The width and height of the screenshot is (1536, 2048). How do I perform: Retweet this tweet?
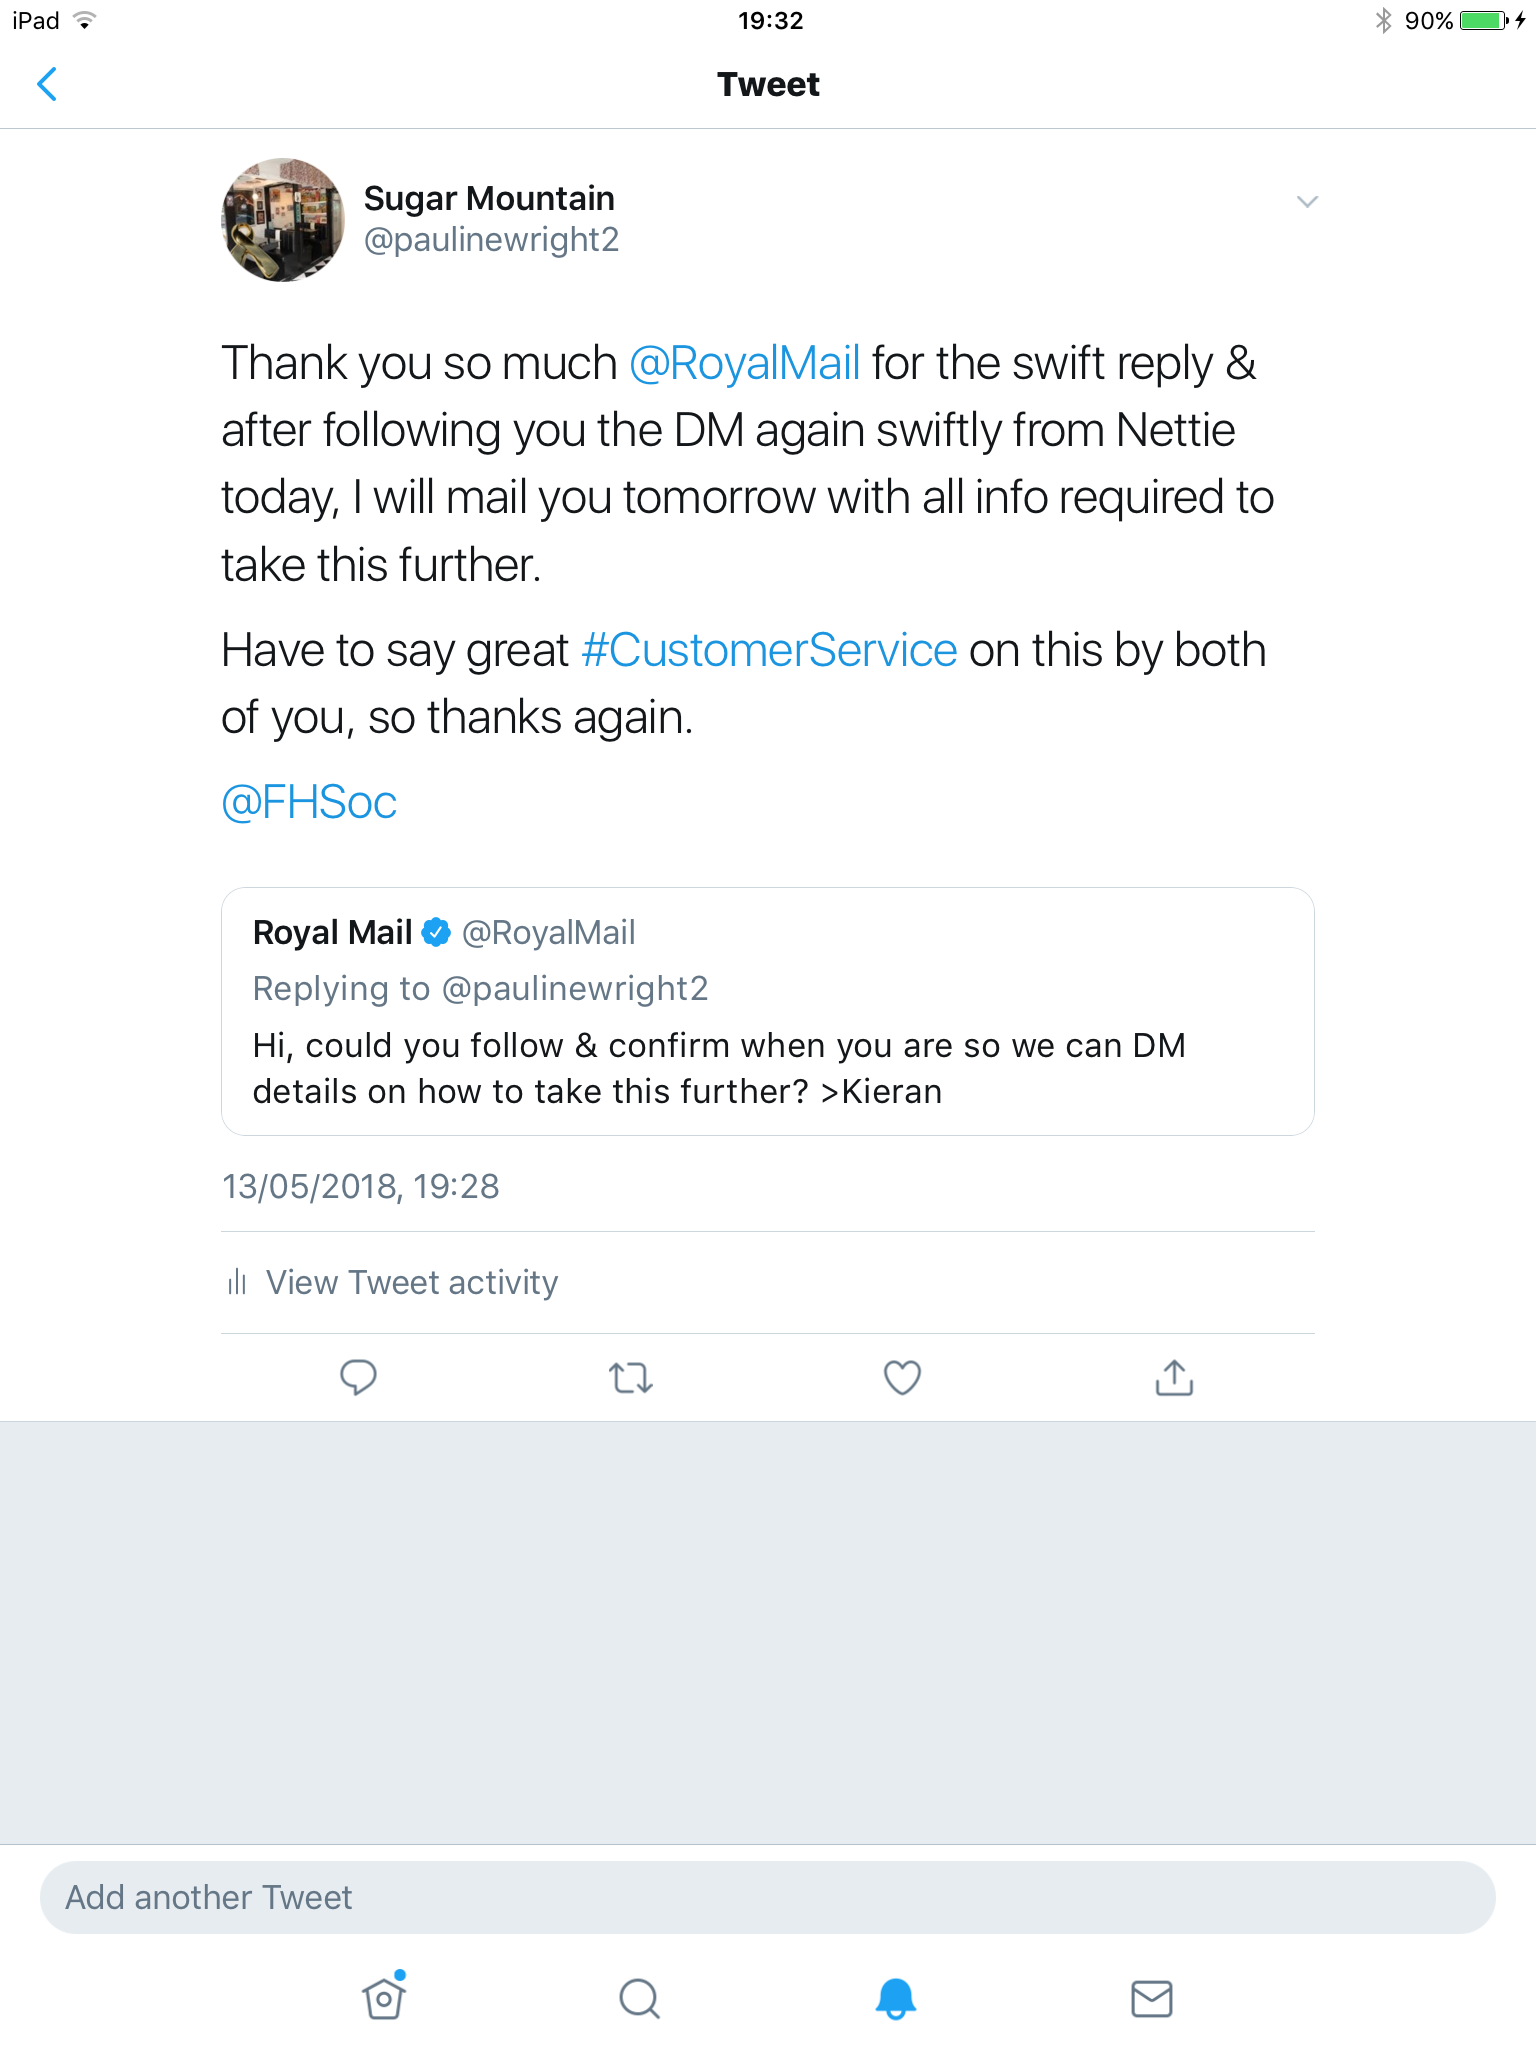coord(631,1378)
